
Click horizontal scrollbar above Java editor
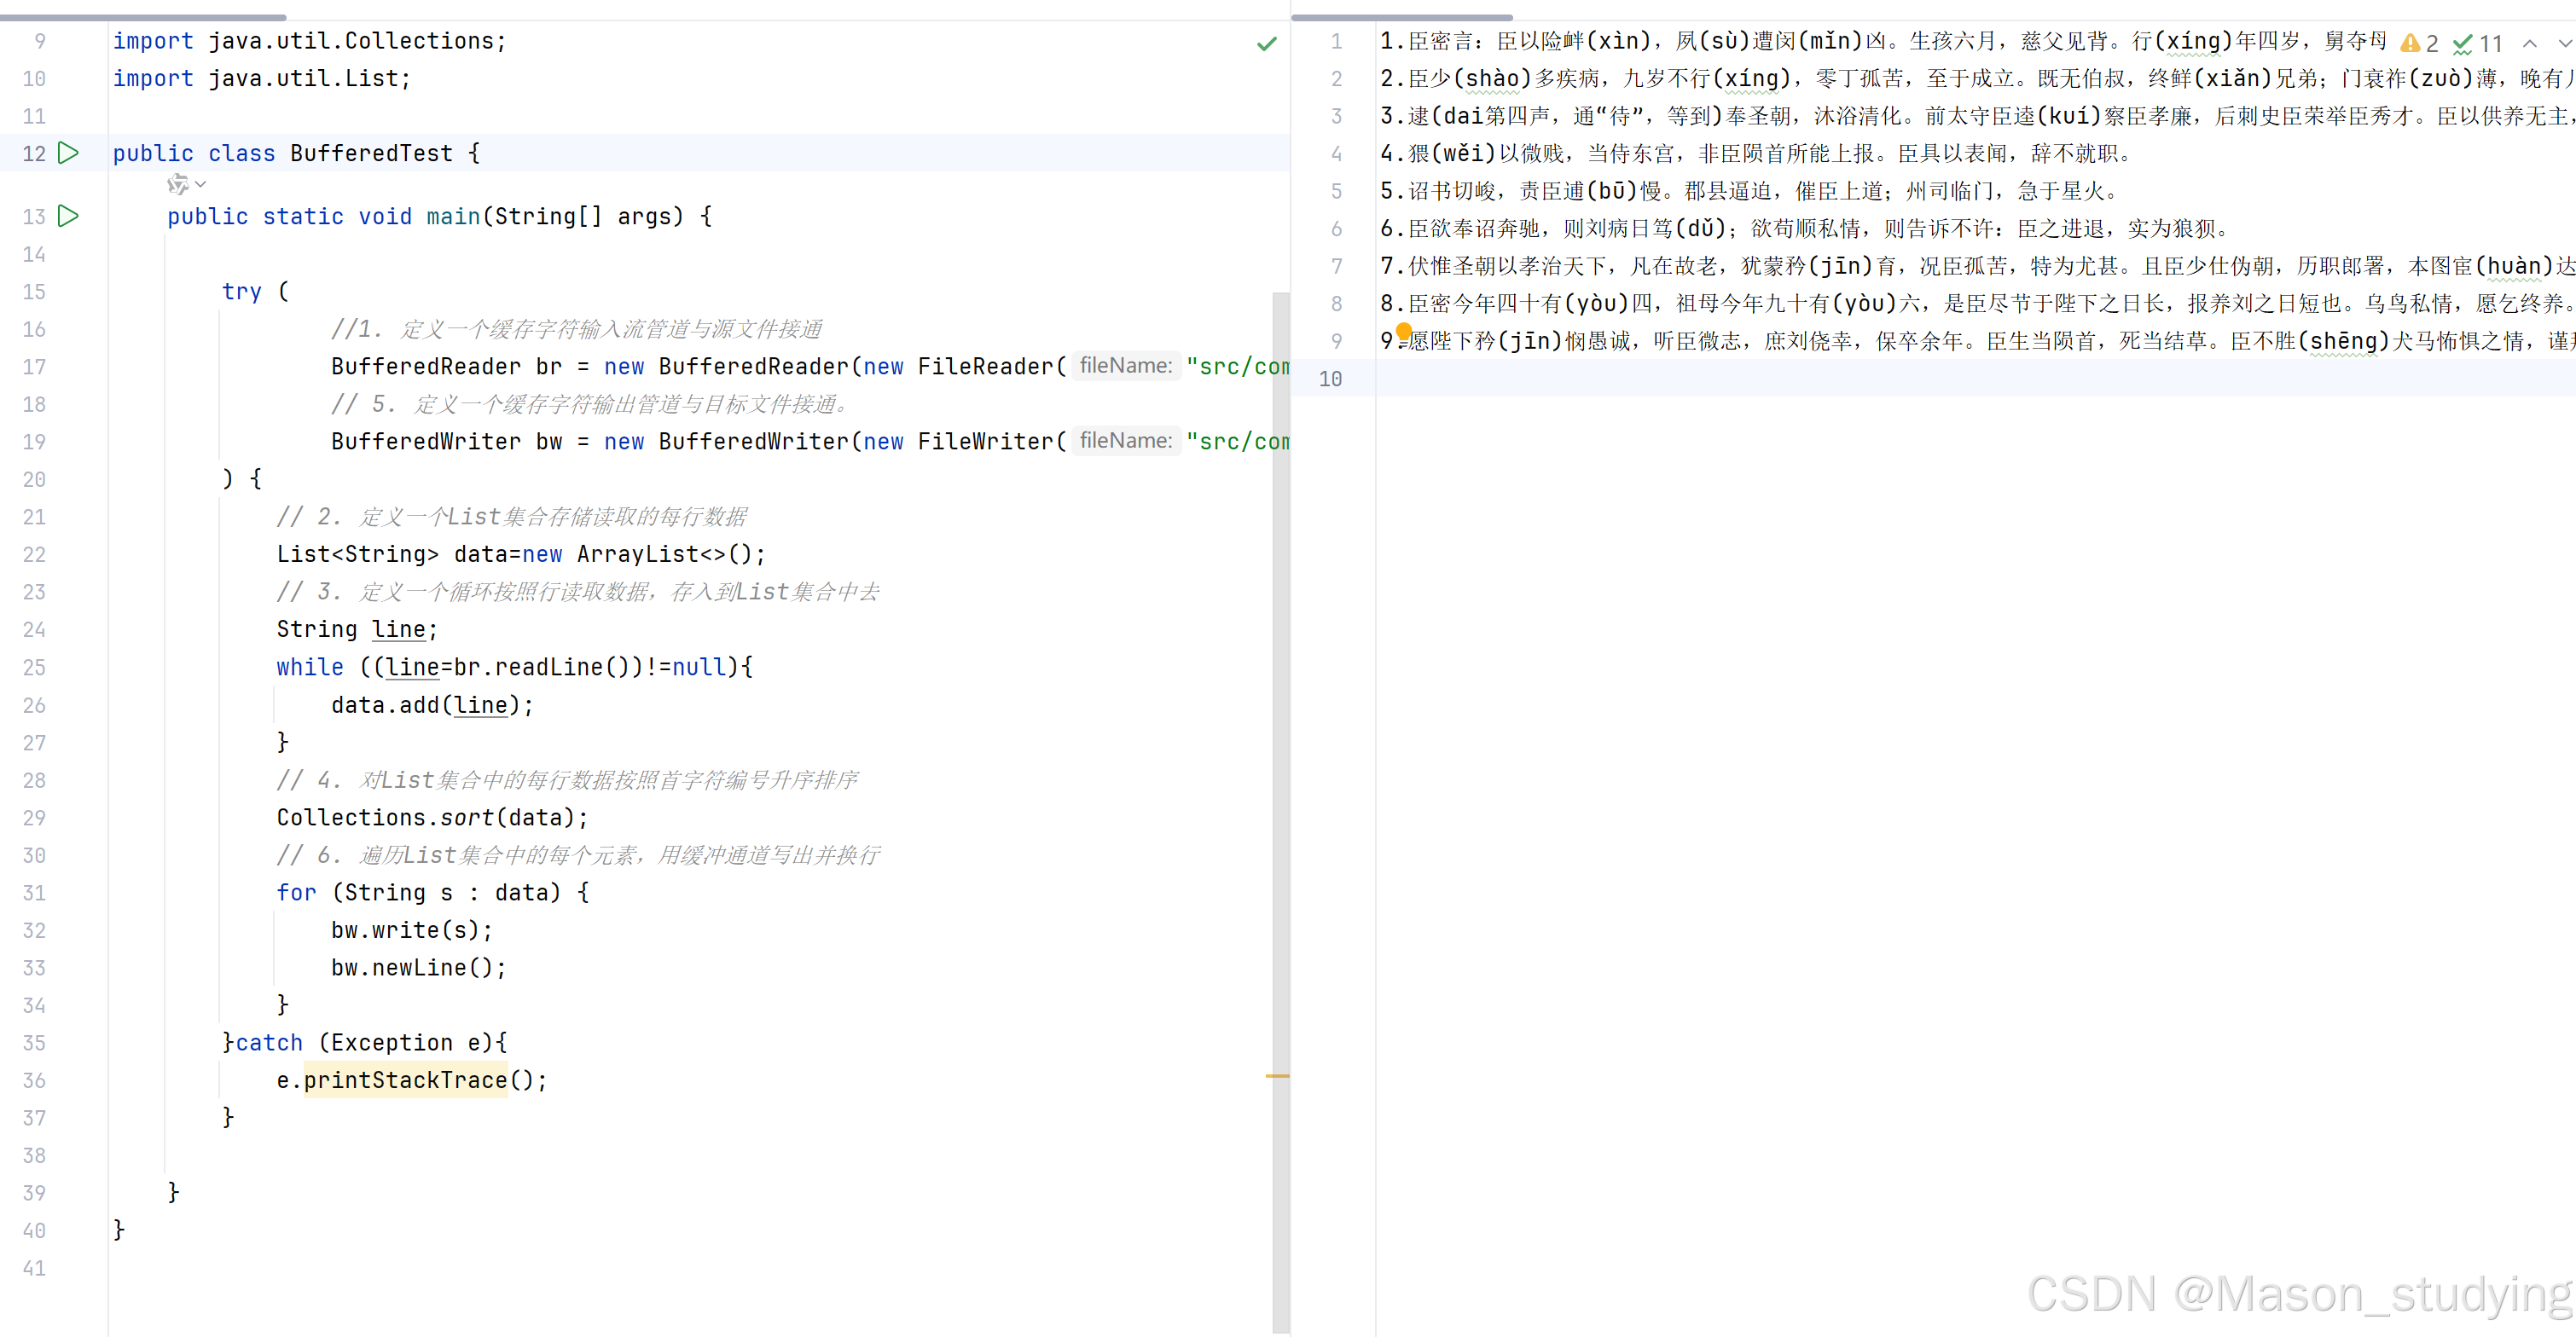coord(143,17)
